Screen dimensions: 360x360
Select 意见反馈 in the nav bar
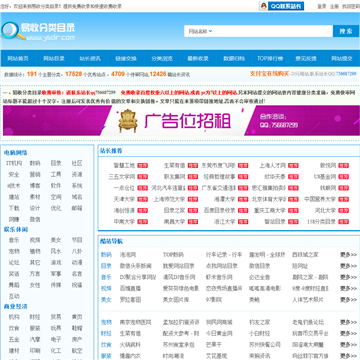pos(306,59)
